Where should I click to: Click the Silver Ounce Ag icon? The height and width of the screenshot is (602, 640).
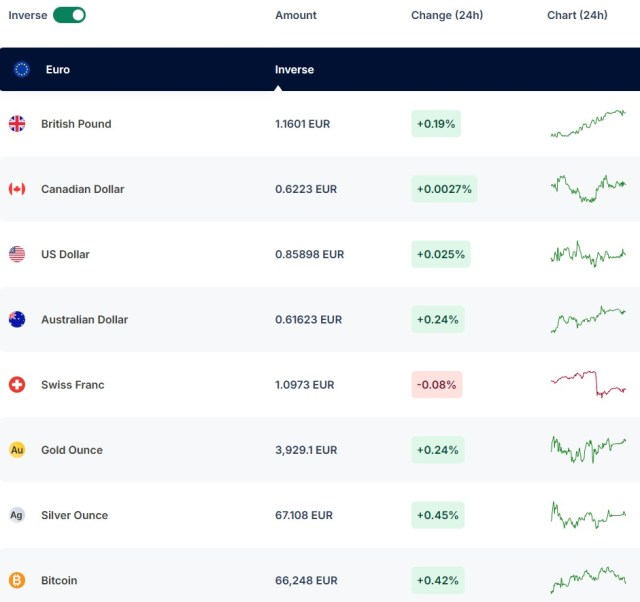17,515
